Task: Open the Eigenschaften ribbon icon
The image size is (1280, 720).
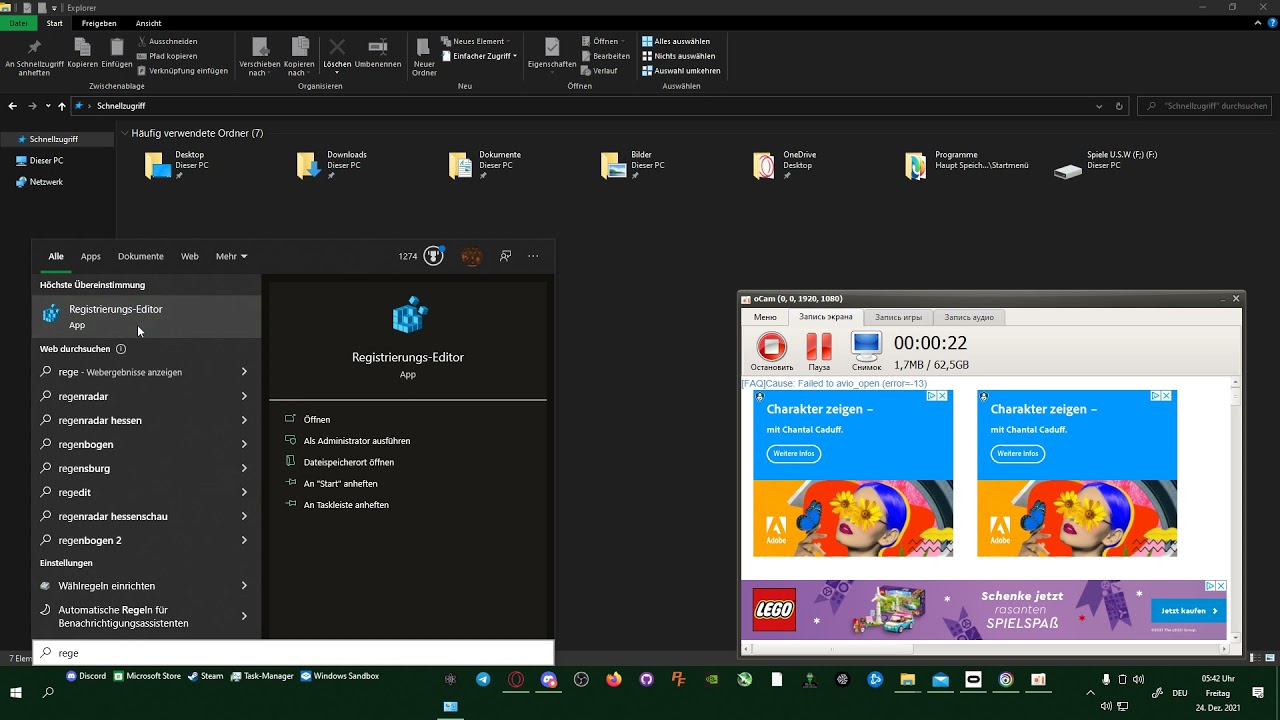Action: [552, 54]
